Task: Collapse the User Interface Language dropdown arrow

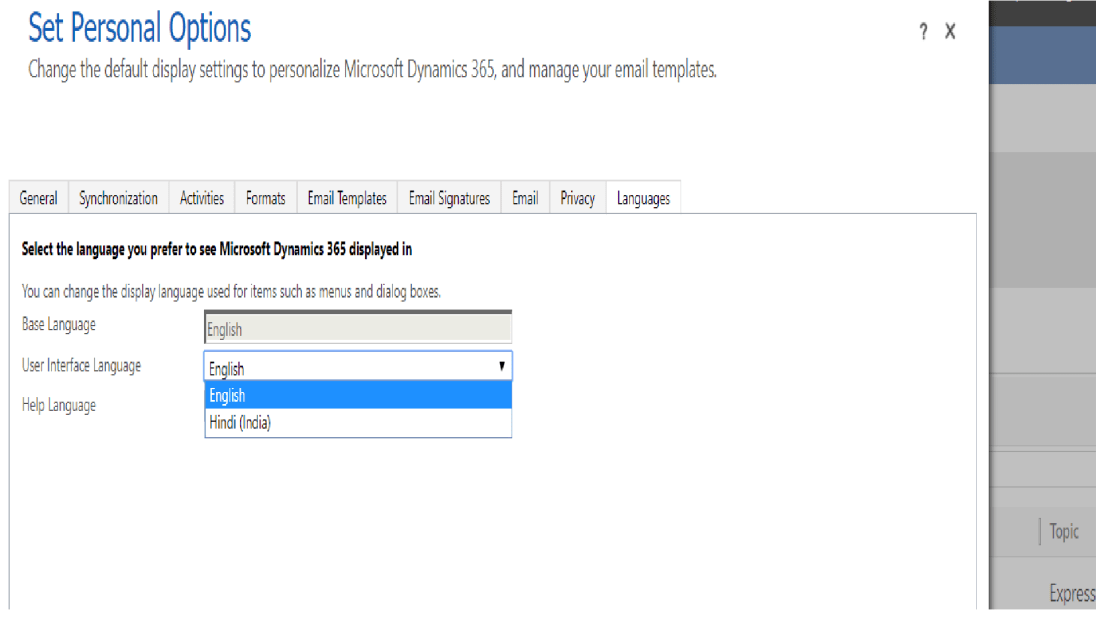Action: 501,367
